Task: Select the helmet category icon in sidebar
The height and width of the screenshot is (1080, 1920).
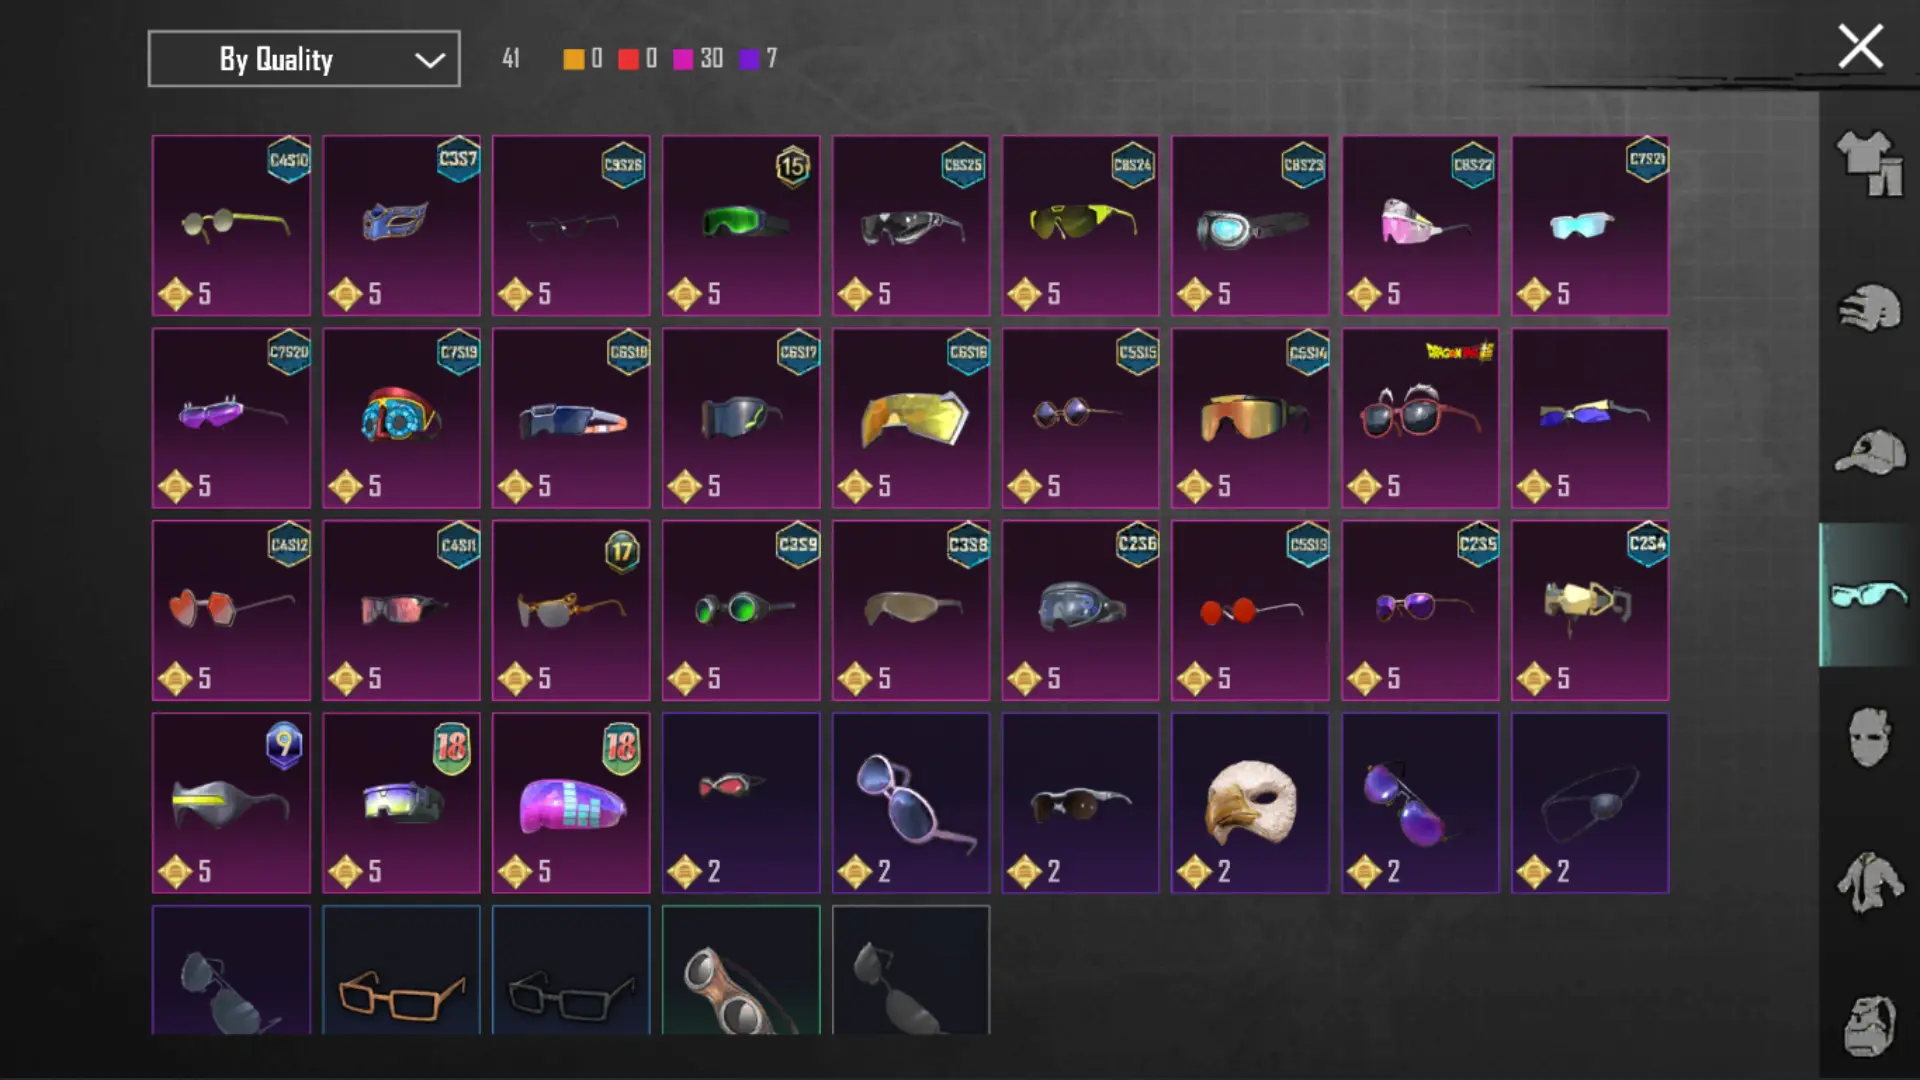Action: pos(1868,308)
